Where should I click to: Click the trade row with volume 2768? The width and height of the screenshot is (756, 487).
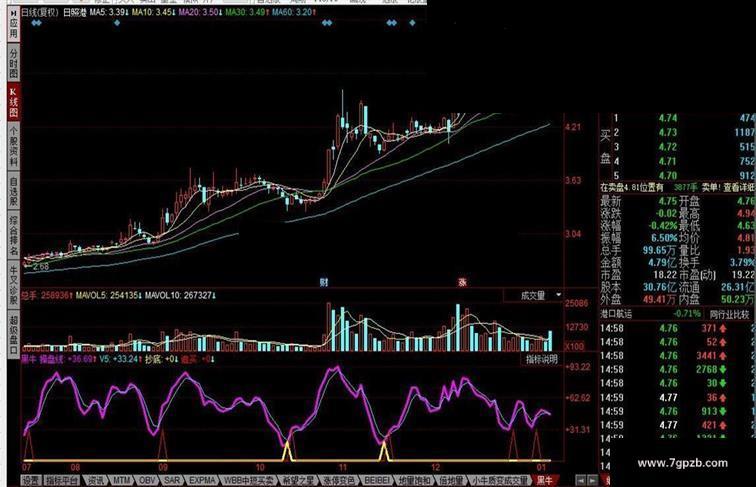click(x=675, y=370)
